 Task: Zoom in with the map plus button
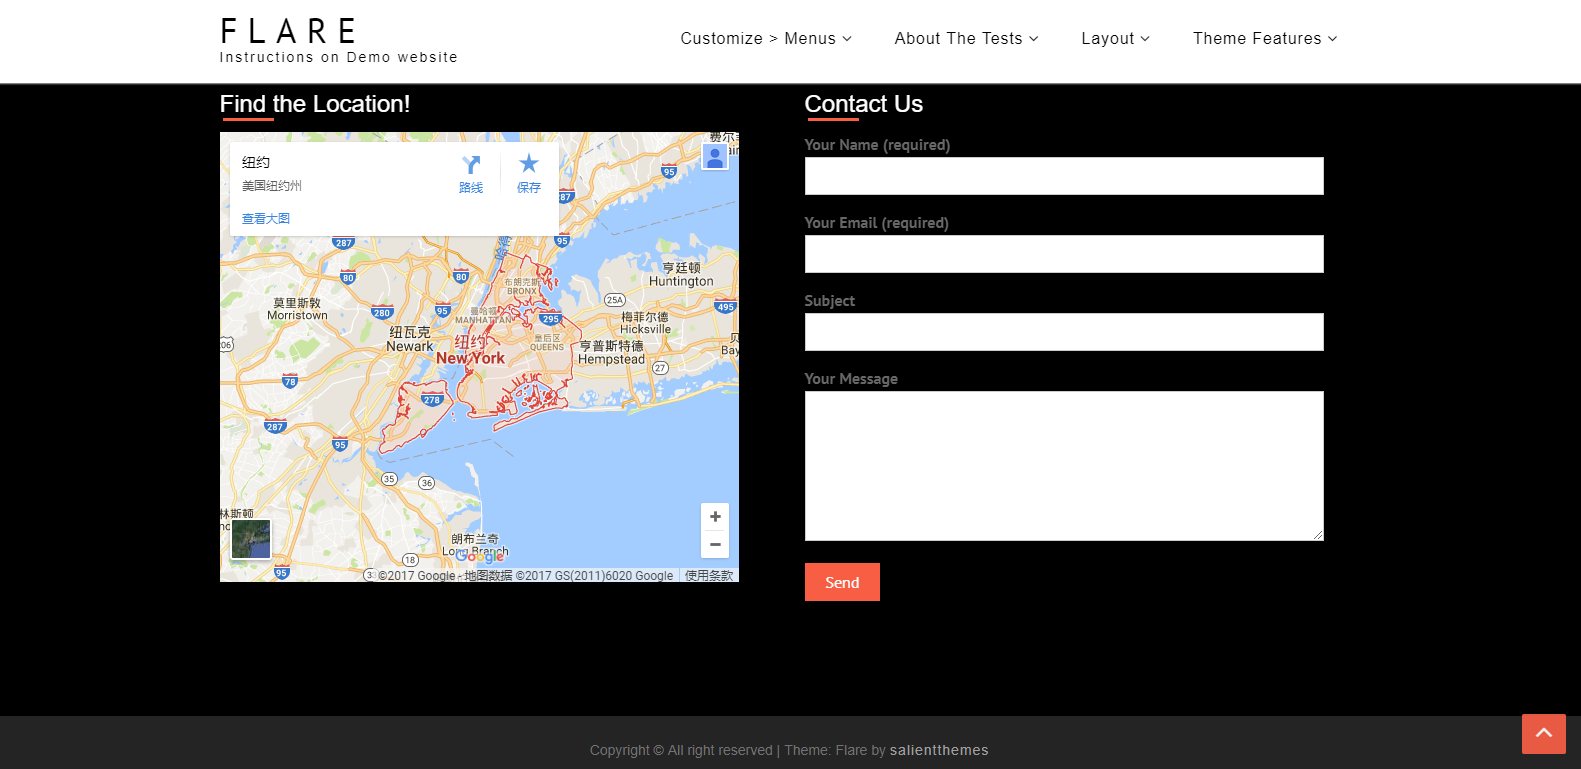715,517
